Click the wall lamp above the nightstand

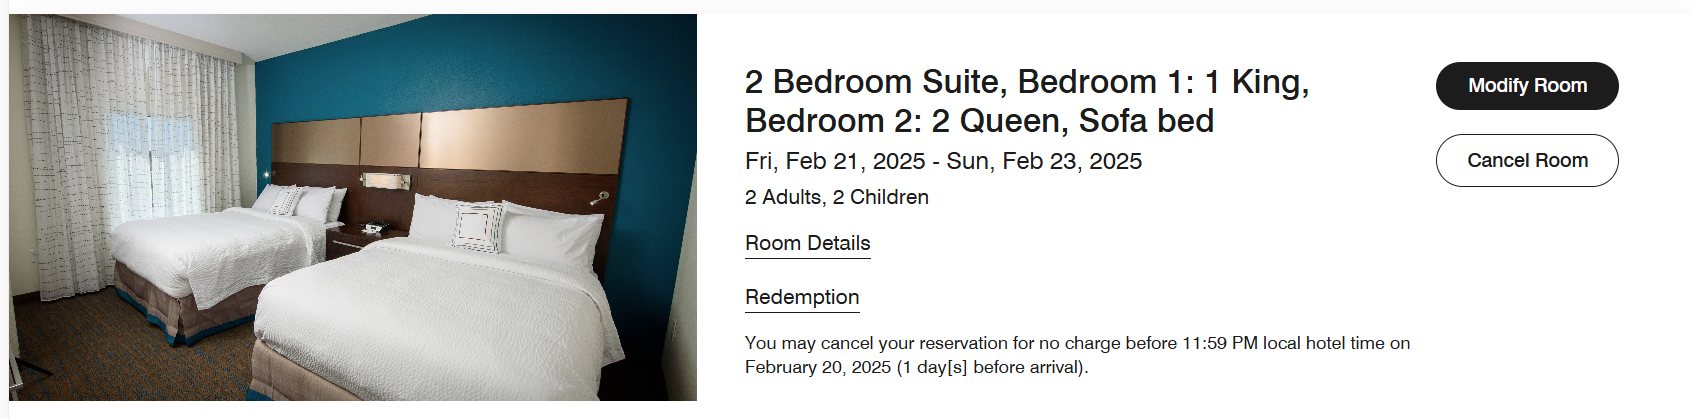385,181
